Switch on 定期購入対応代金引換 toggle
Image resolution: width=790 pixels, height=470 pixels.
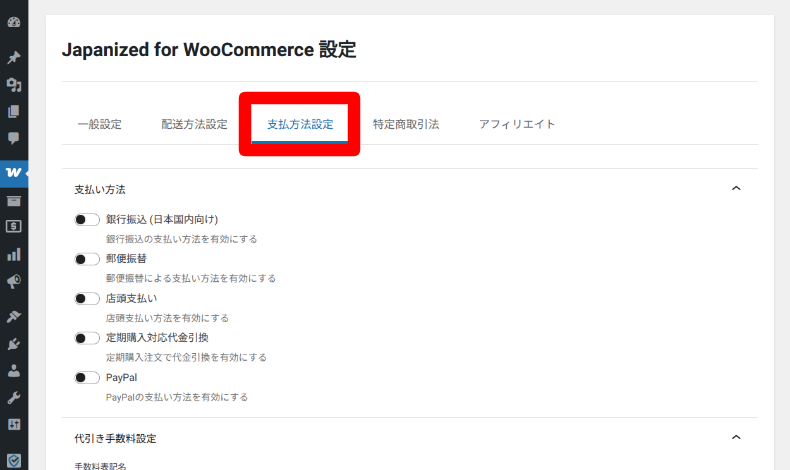[x=87, y=338]
